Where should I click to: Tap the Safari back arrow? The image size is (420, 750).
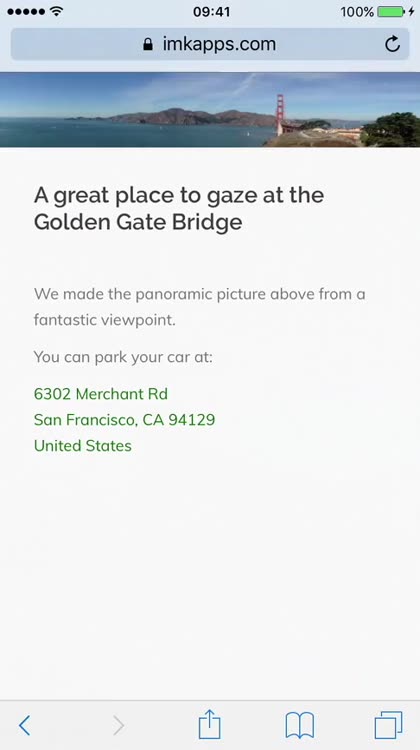tap(24, 725)
